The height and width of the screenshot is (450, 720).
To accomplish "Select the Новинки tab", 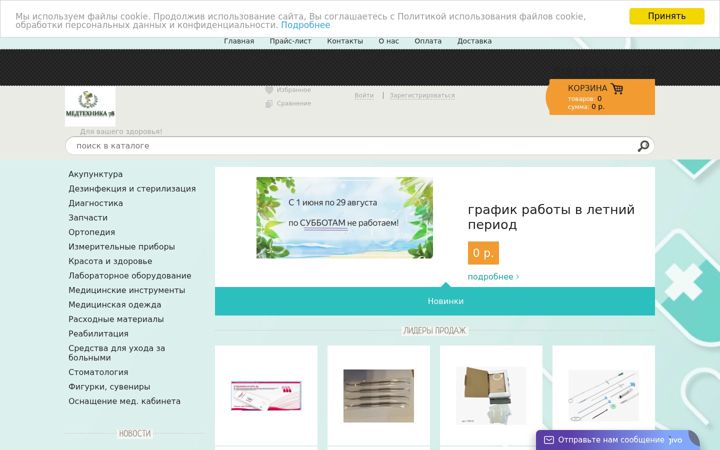I will [445, 301].
